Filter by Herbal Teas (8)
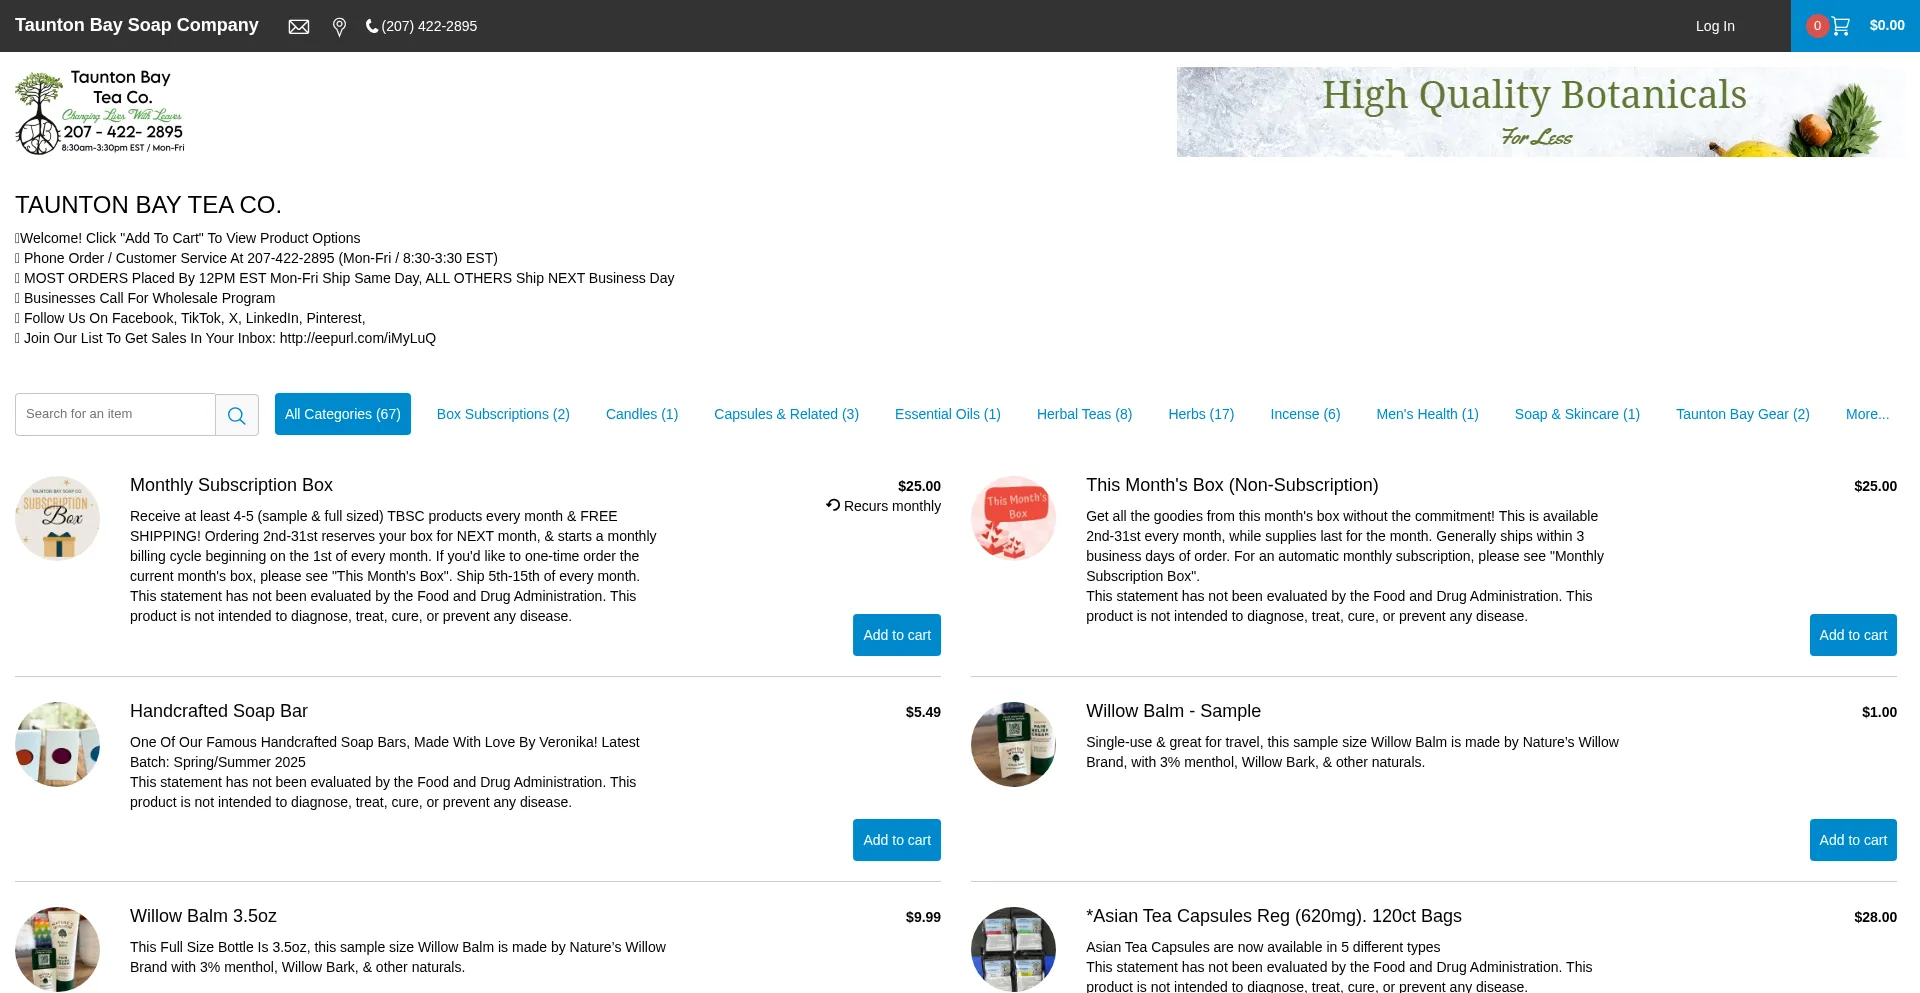Viewport: 1920px width, 993px height. tap(1084, 414)
